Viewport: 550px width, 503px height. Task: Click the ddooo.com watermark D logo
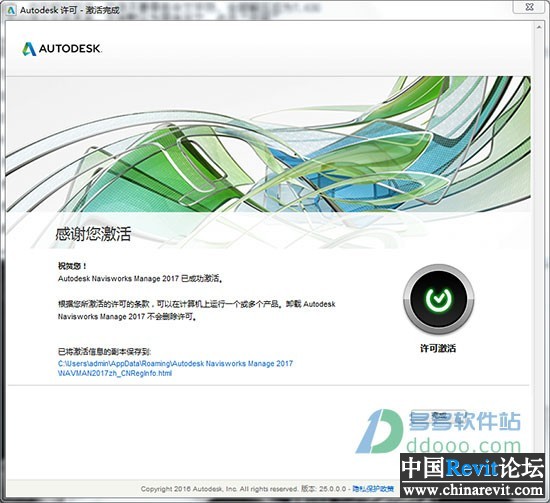pyautogui.click(x=379, y=431)
